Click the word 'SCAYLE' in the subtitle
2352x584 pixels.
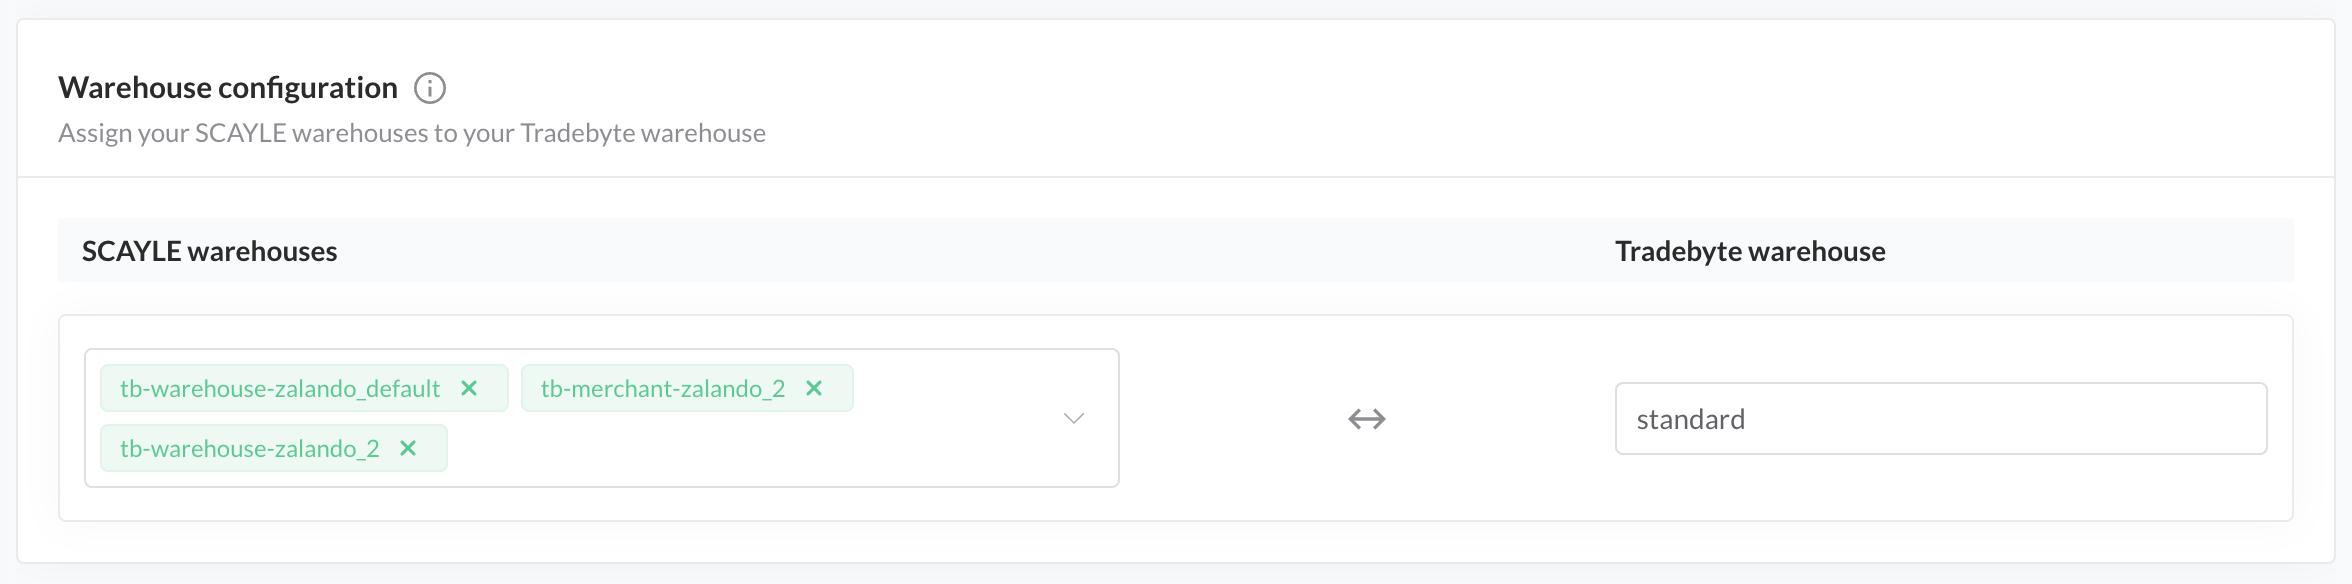click(240, 133)
